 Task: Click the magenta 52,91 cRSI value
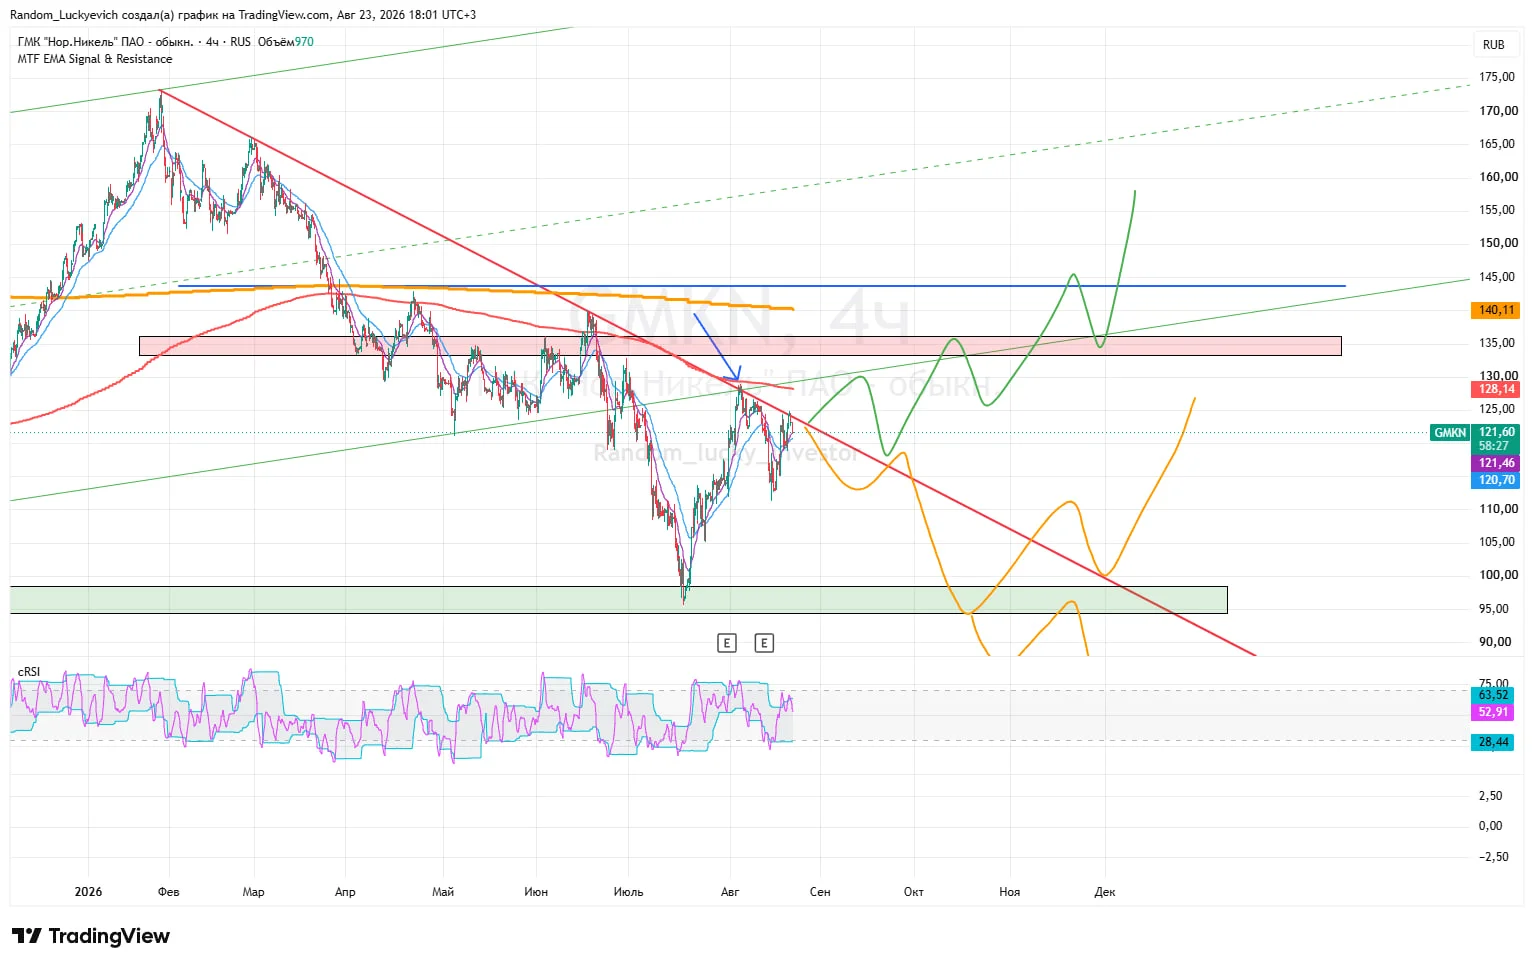tap(1493, 712)
